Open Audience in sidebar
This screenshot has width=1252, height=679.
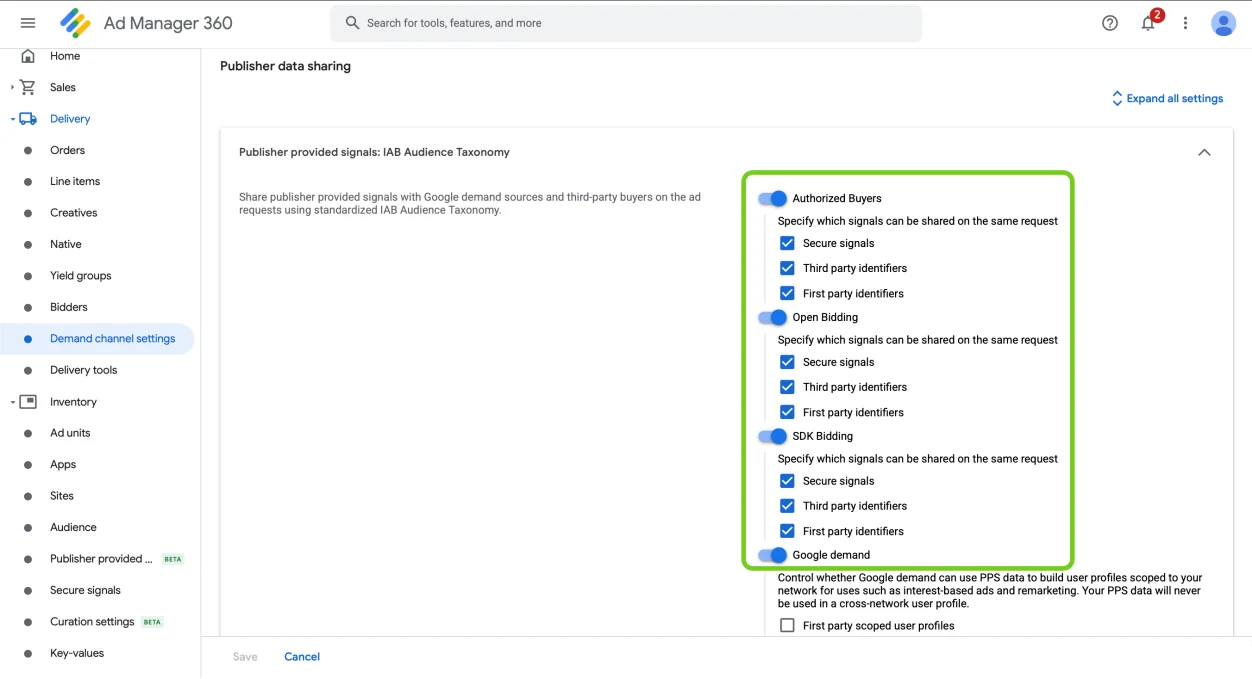(74, 527)
